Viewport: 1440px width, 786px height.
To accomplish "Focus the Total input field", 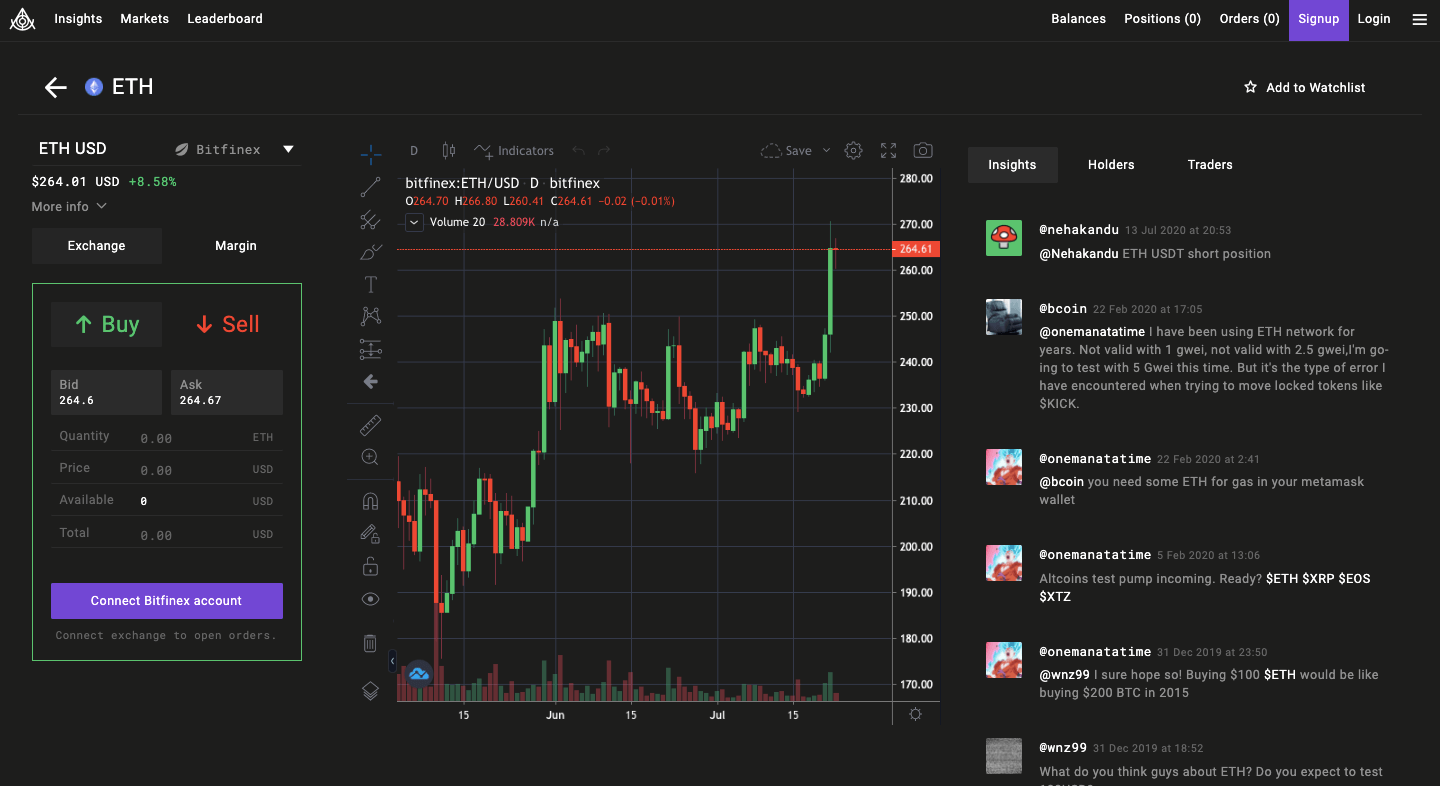I will (167, 534).
